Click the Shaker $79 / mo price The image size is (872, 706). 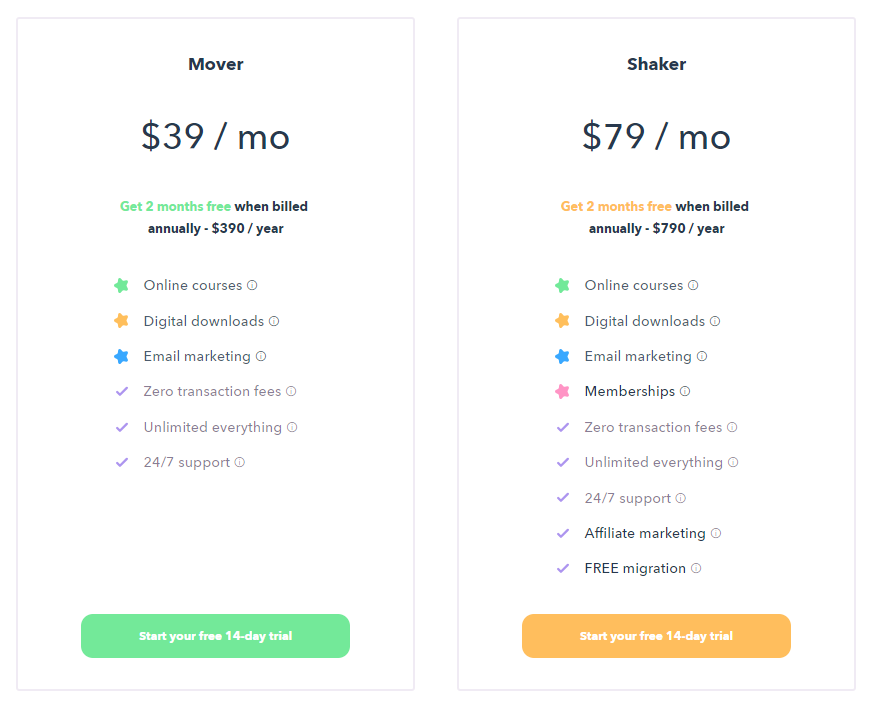click(656, 137)
